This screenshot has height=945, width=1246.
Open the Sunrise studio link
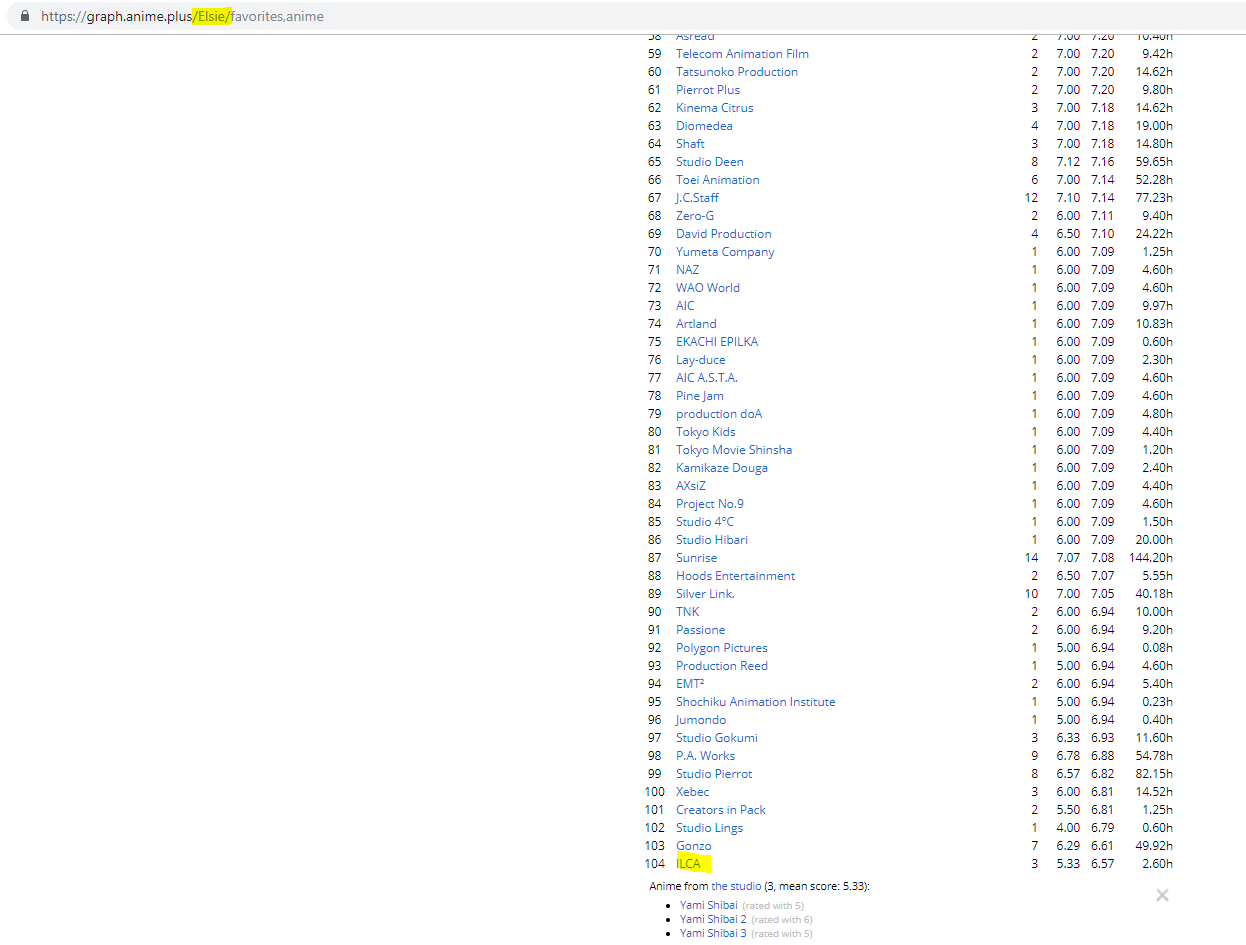pos(696,558)
